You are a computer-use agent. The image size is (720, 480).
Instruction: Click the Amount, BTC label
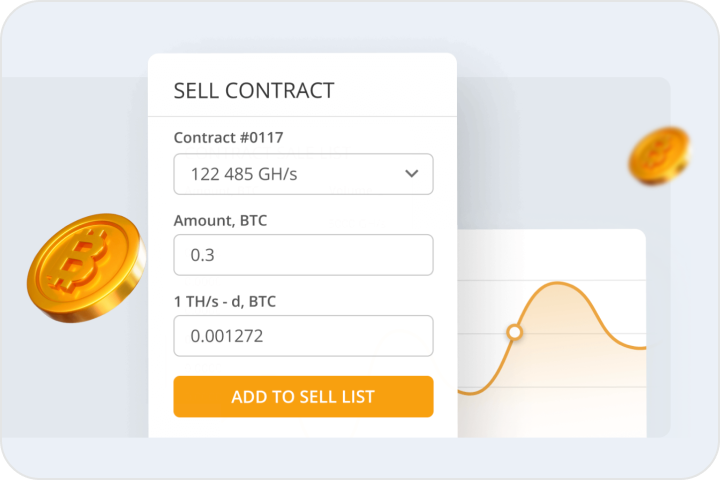coord(220,220)
